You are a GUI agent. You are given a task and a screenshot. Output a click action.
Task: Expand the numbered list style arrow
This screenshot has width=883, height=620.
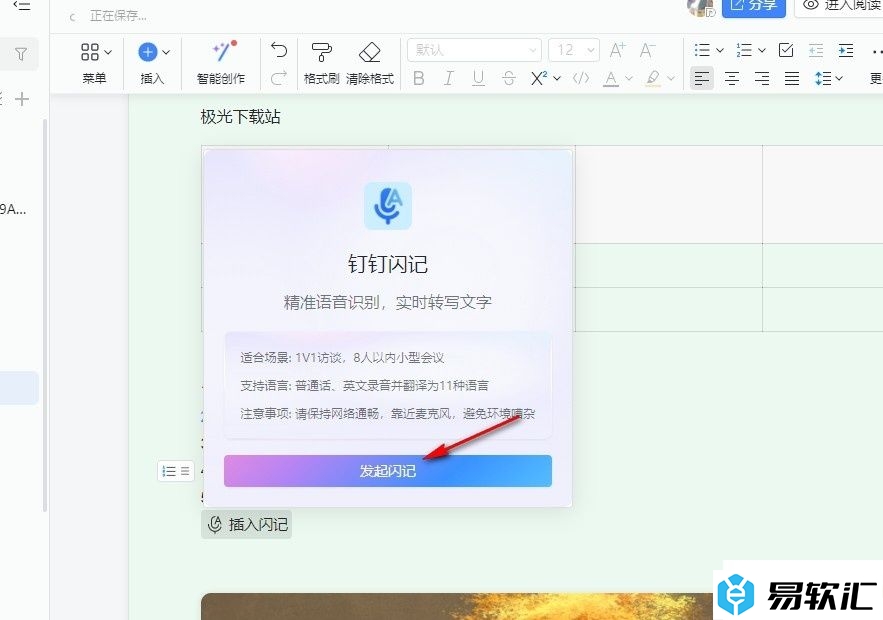[762, 50]
